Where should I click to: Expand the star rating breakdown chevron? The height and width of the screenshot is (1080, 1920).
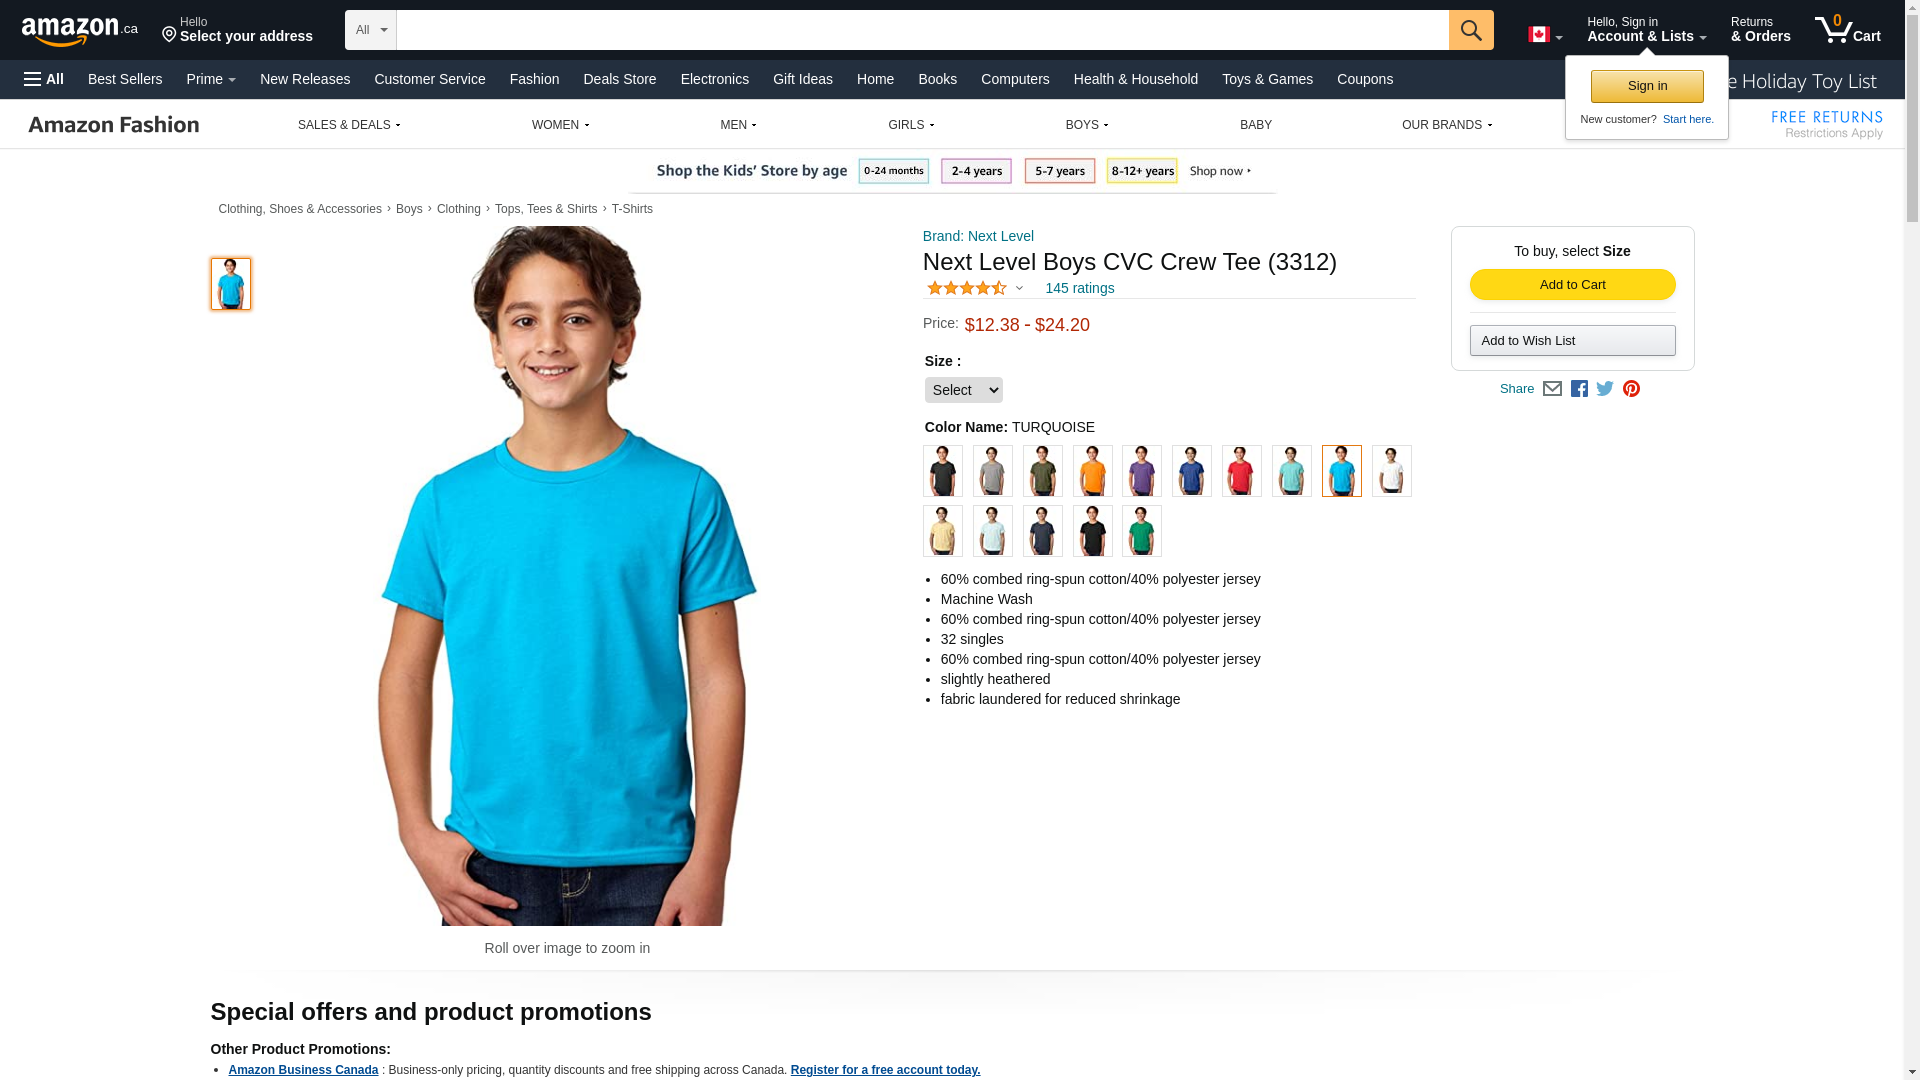coord(1019,289)
